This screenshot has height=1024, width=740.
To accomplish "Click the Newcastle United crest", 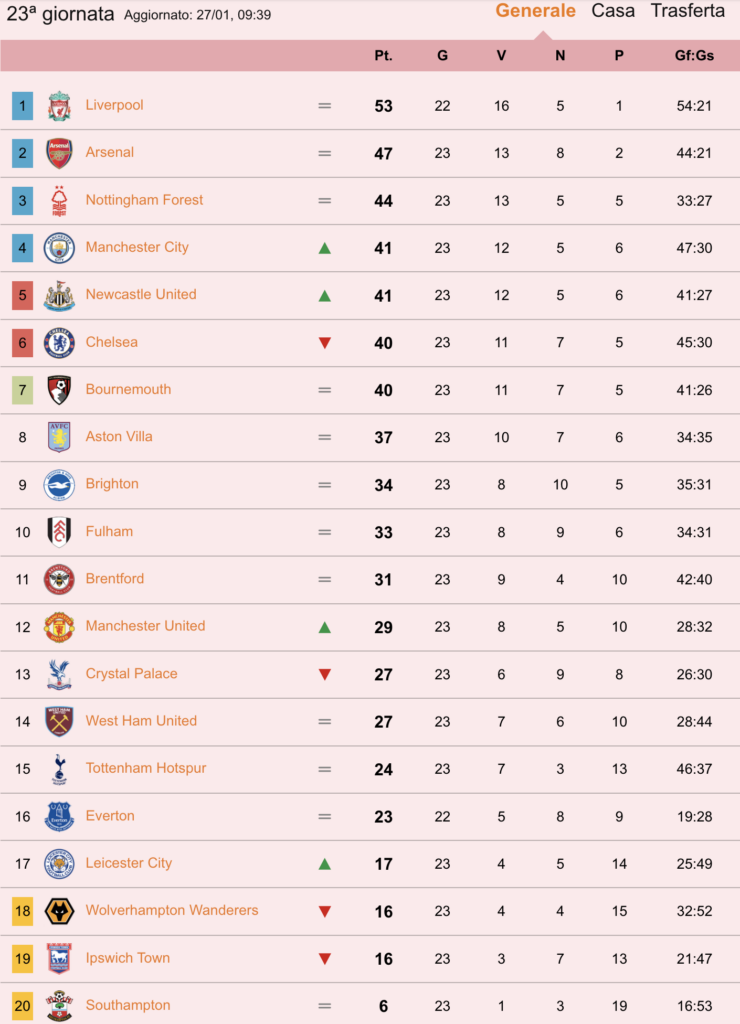I will point(59,295).
